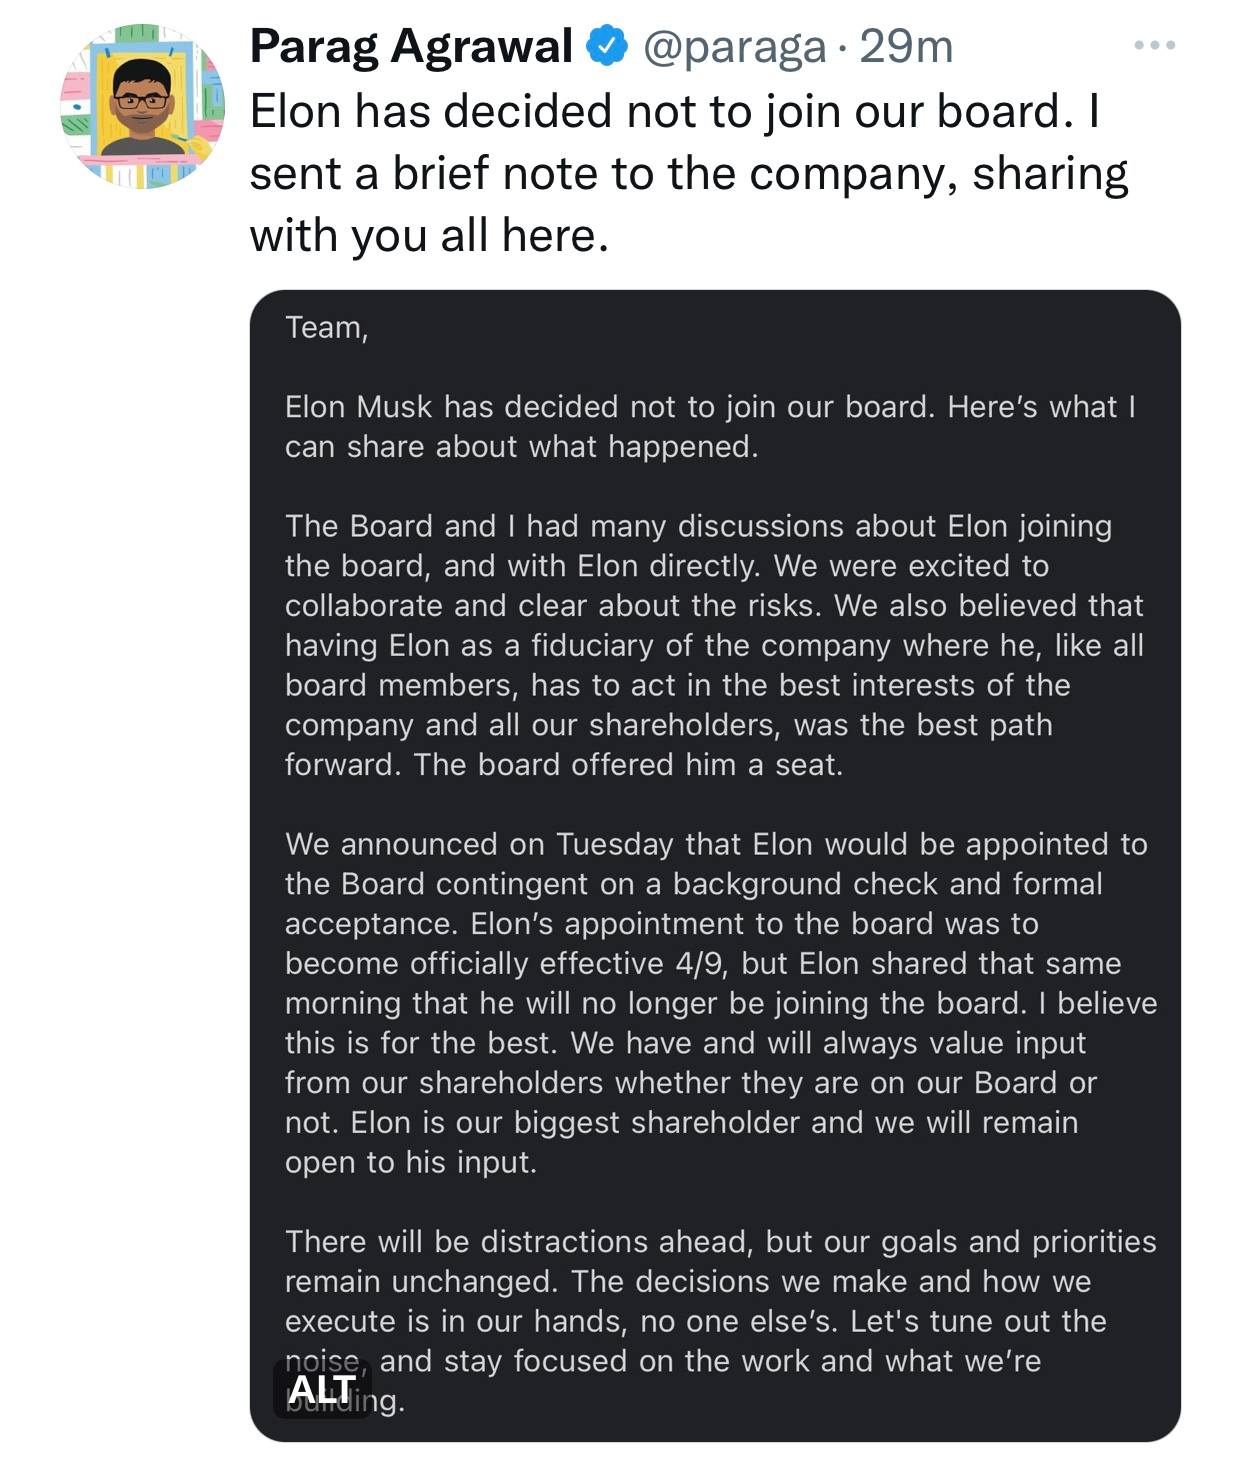Open the three-dot more options menu
Screen dimensions: 1242x1465
[x=1154, y=46]
